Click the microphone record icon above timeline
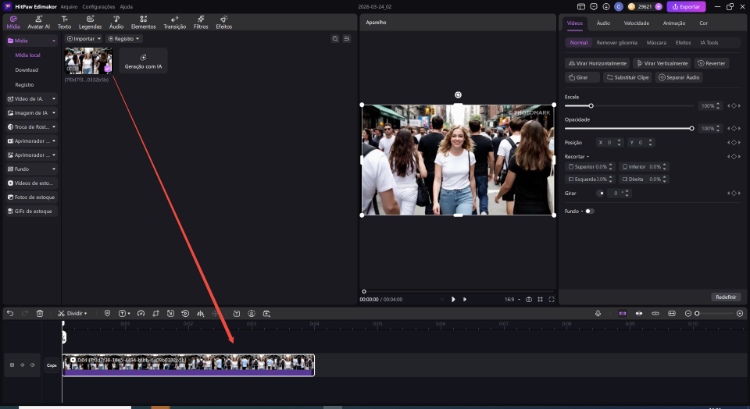This screenshot has height=409, width=750. coord(598,313)
